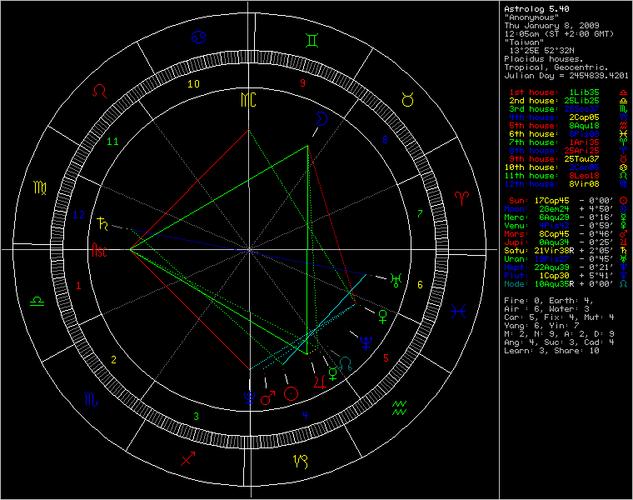Viewport: 633px width, 500px height.
Task: Click the 'Learn: 3, Share: 10' summary line
Action: click(551, 351)
